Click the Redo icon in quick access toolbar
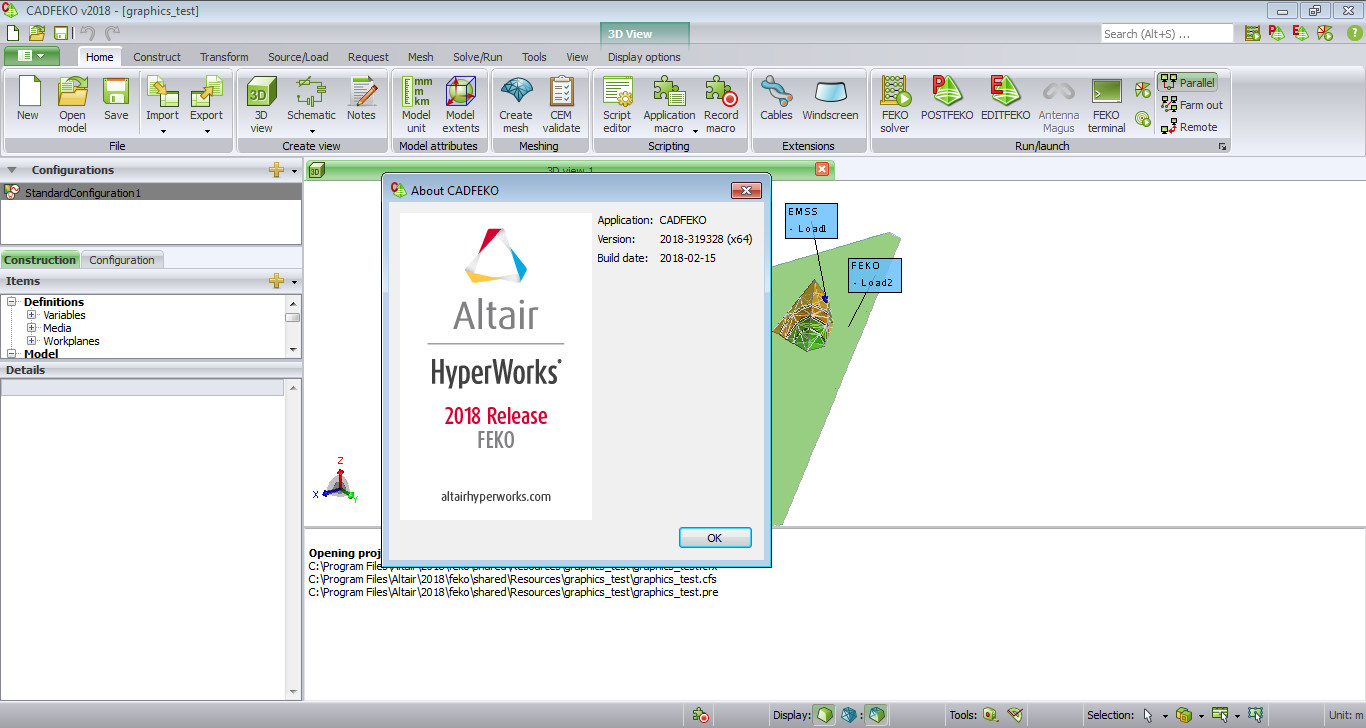The height and width of the screenshot is (728, 1366). (x=112, y=33)
